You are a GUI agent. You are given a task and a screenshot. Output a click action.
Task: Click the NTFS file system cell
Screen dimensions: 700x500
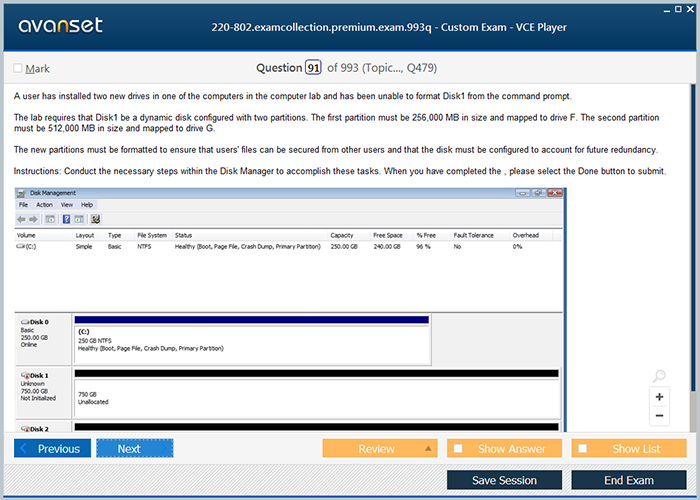pos(144,246)
